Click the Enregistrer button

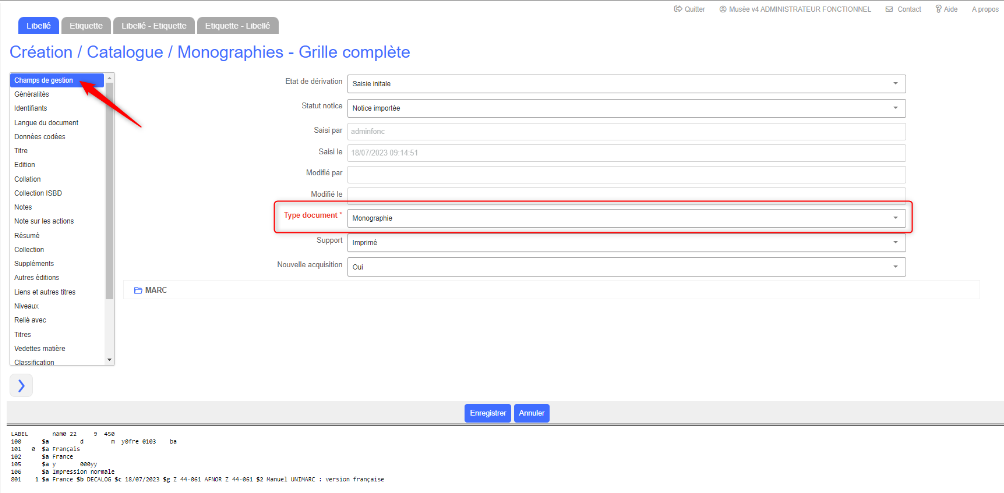tap(487, 413)
